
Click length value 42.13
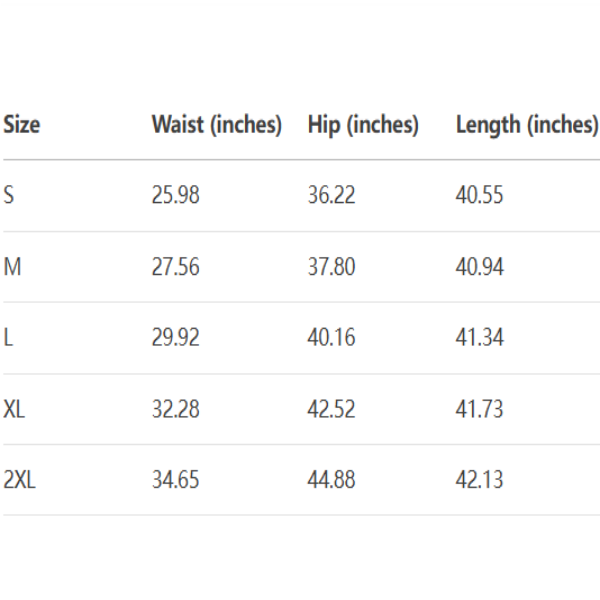(479, 480)
